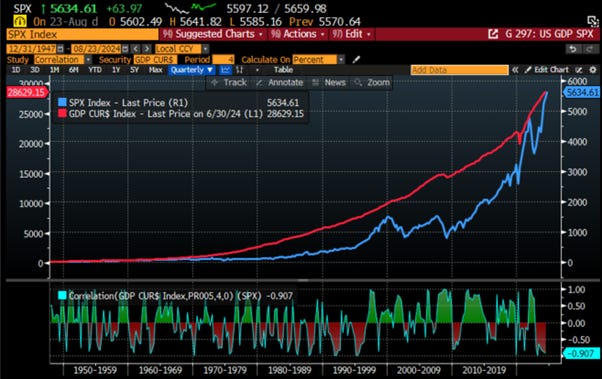Click the Period value field
Viewport: 602px width, 379px height.
[223, 60]
